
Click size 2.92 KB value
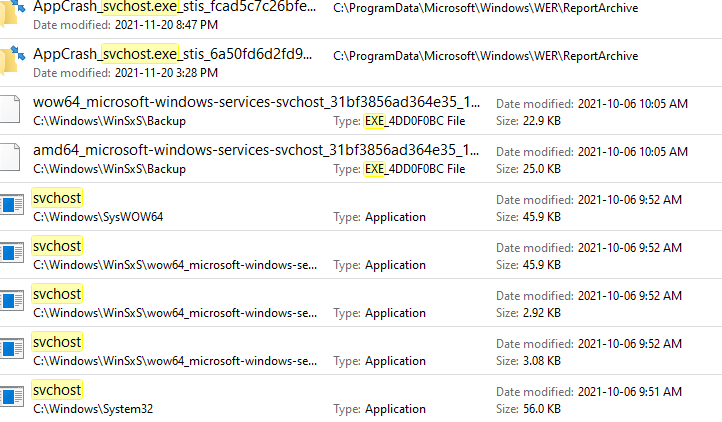(x=542, y=313)
